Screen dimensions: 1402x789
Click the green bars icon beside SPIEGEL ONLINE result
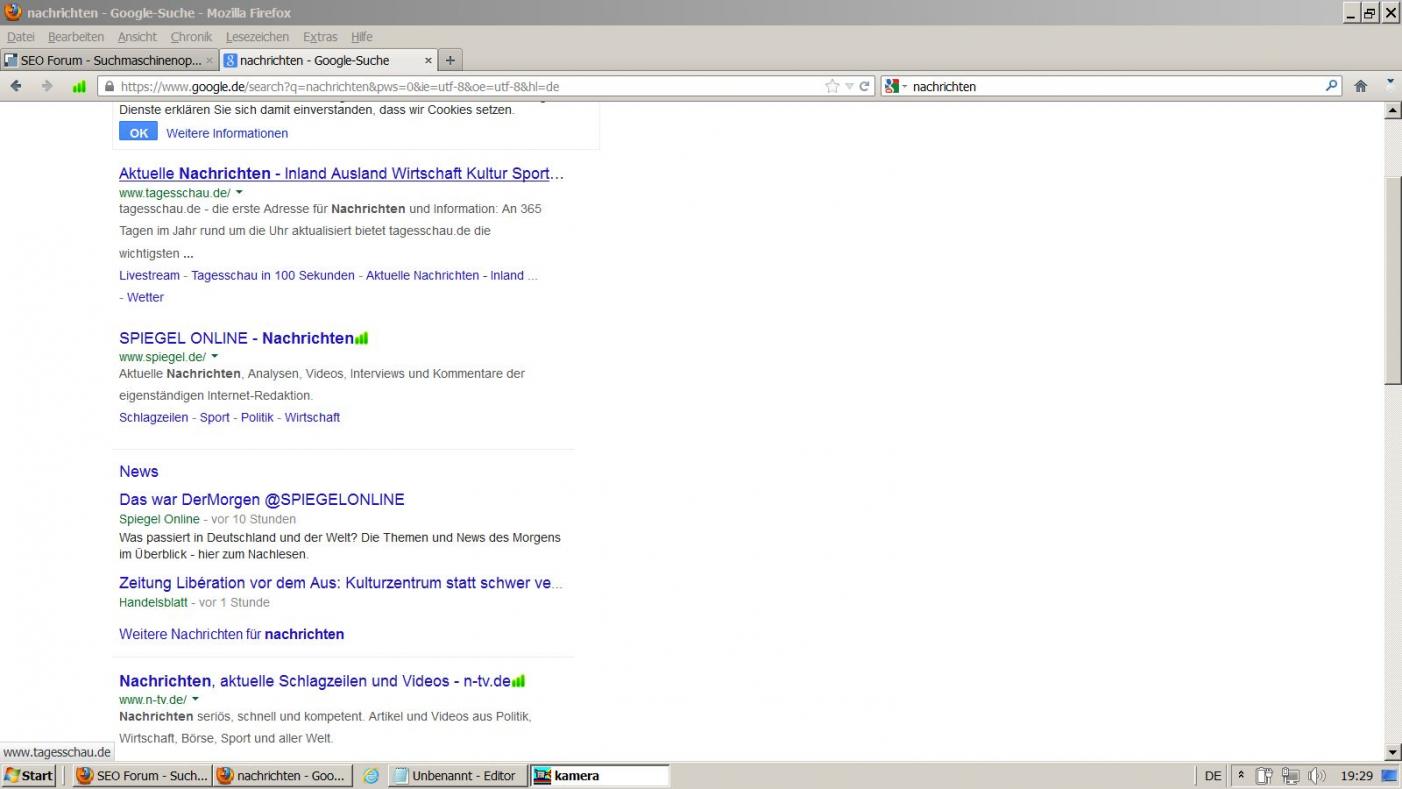[362, 338]
